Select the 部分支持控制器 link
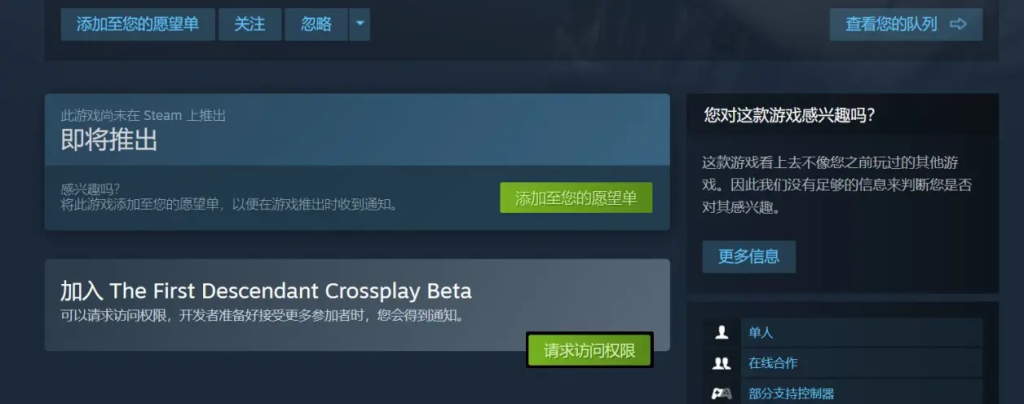The height and width of the screenshot is (404, 1024). (x=792, y=394)
